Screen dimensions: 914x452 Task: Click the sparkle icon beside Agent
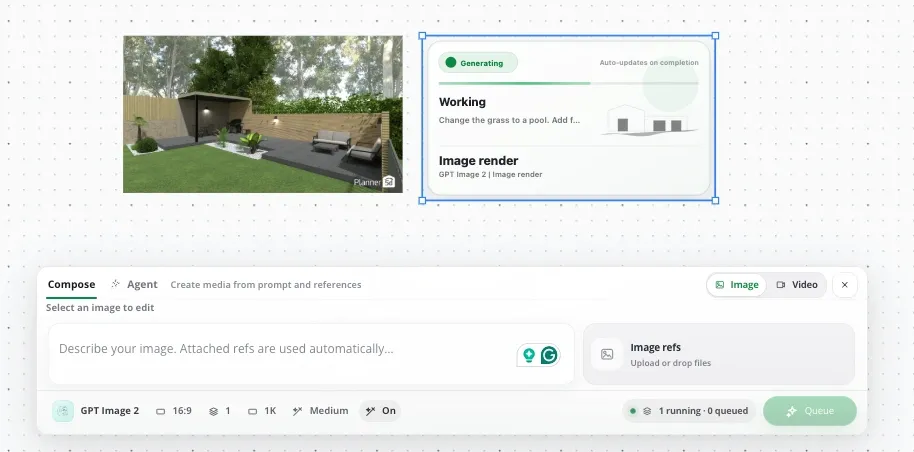115,284
